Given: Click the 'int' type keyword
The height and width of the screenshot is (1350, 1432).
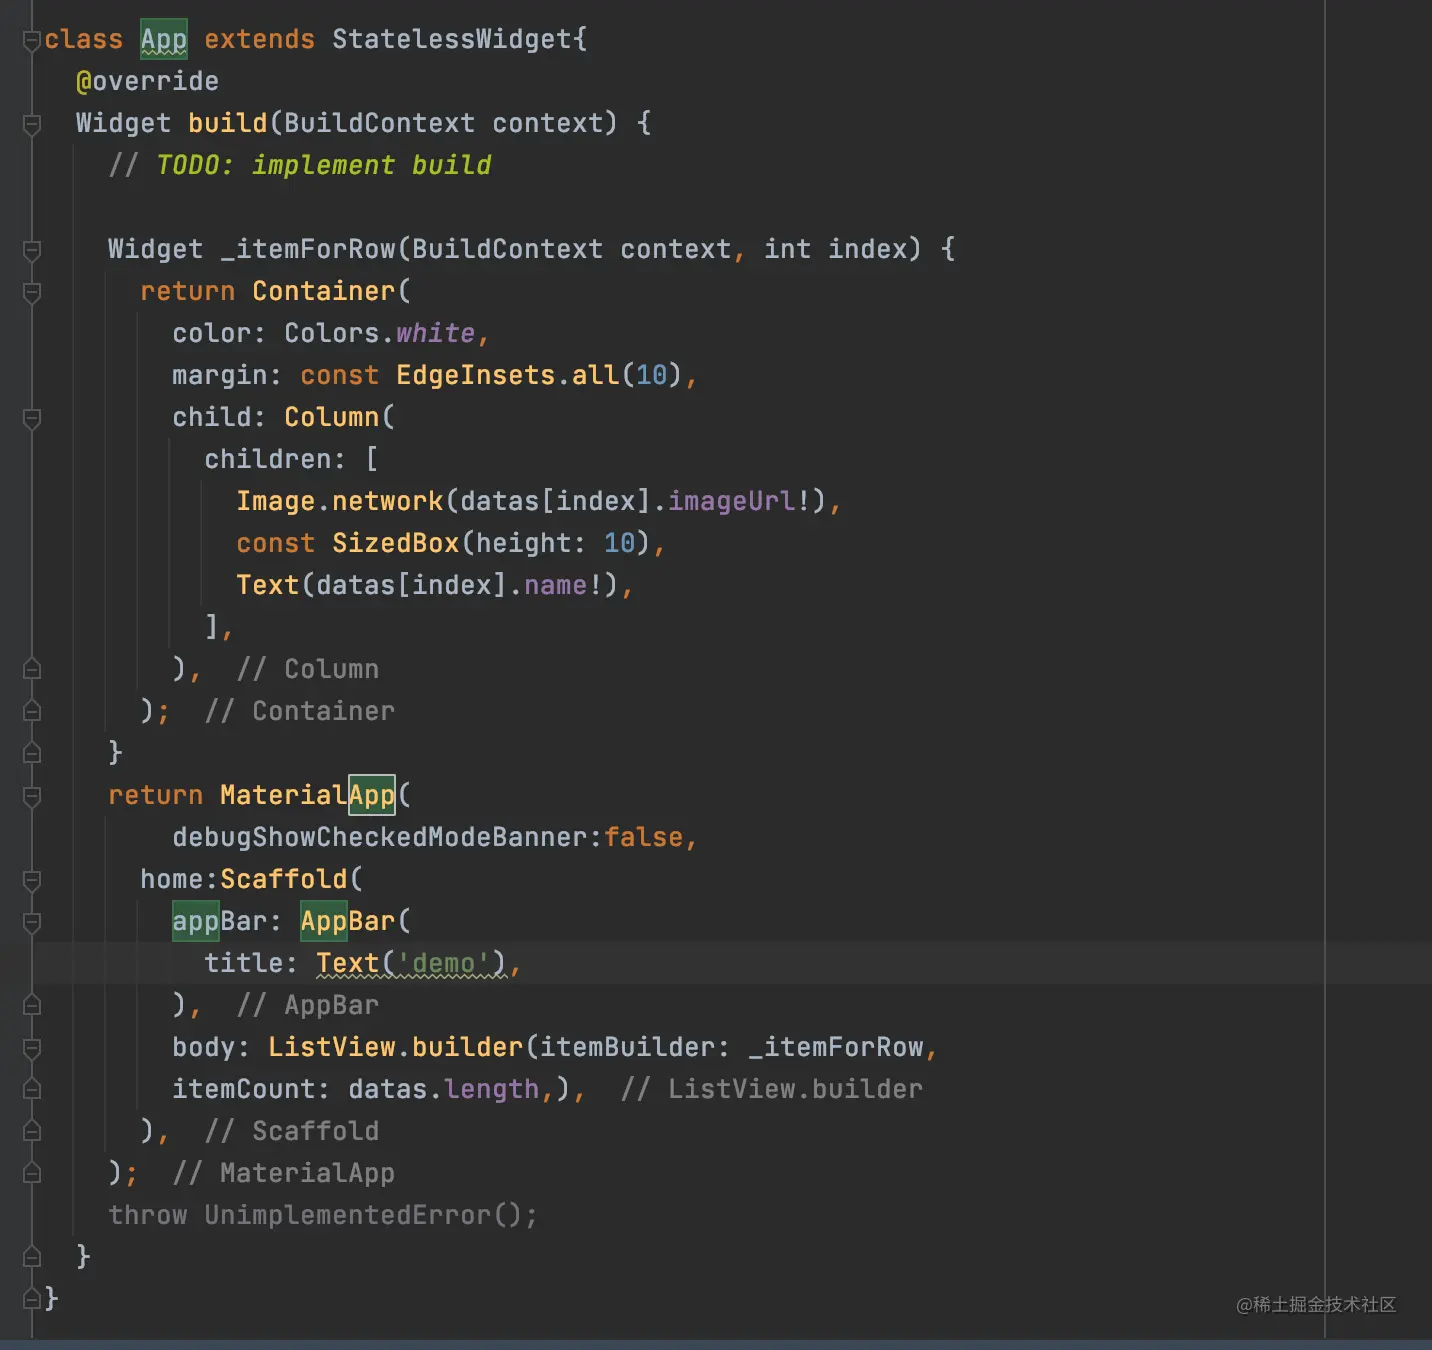Looking at the screenshot, I should pos(788,250).
